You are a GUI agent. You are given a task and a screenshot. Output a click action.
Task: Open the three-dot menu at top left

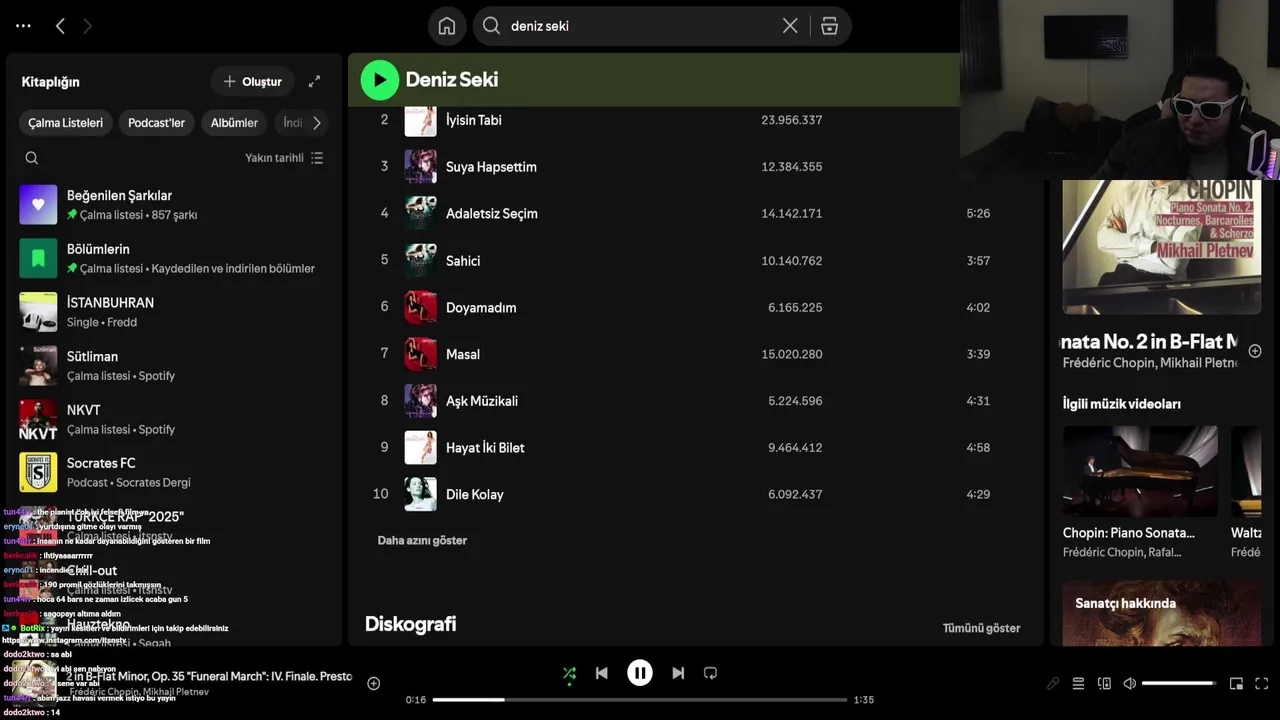(23, 26)
